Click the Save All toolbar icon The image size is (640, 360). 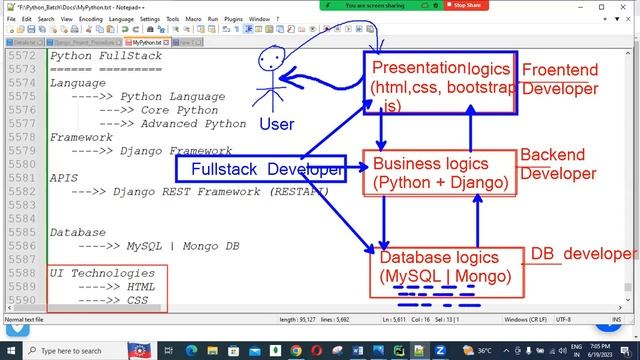click(42, 29)
